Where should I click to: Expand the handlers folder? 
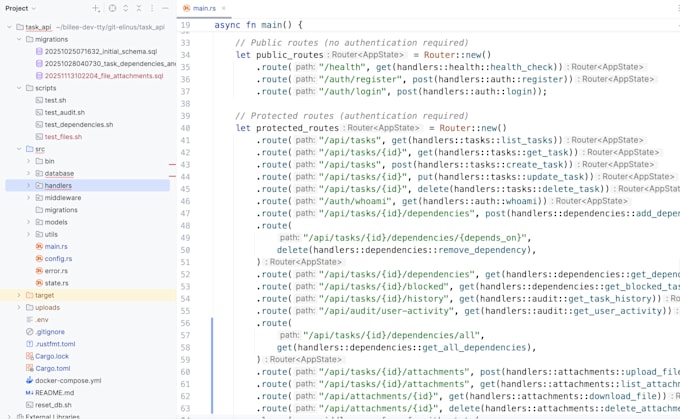click(x=28, y=185)
